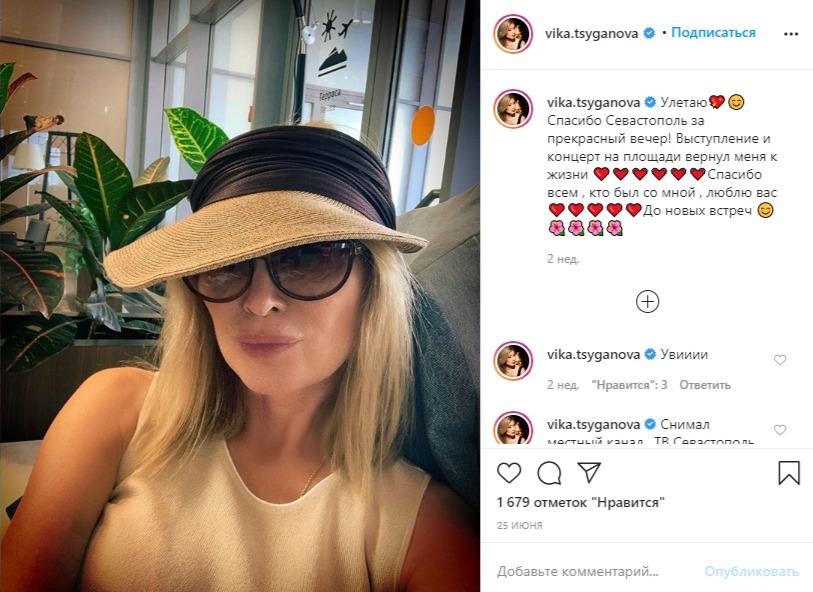
Task: Click the caption author avatar
Action: (513, 109)
